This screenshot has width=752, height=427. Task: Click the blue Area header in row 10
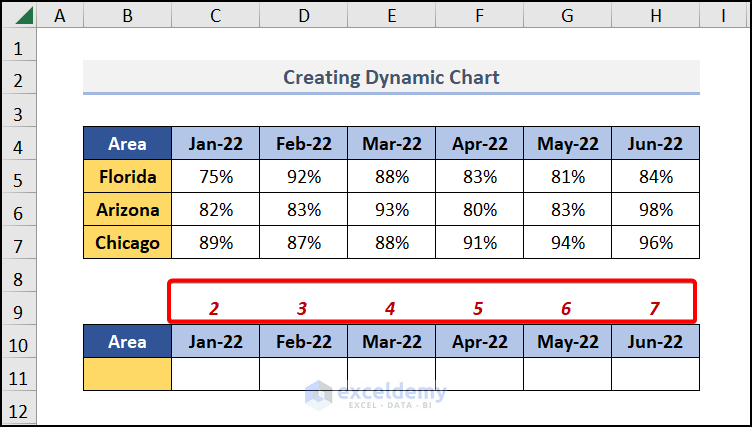(127, 342)
